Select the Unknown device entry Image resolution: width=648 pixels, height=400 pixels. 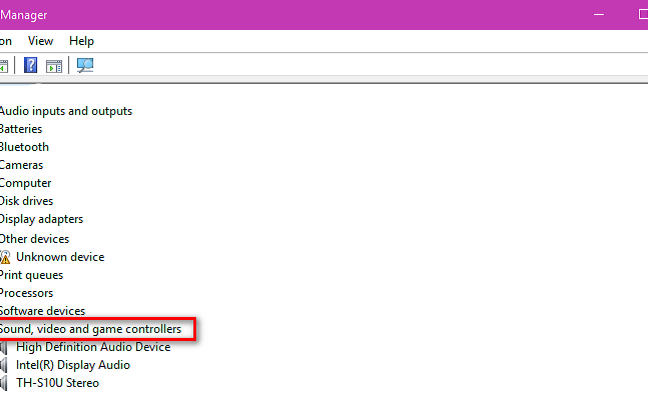[x=60, y=257]
